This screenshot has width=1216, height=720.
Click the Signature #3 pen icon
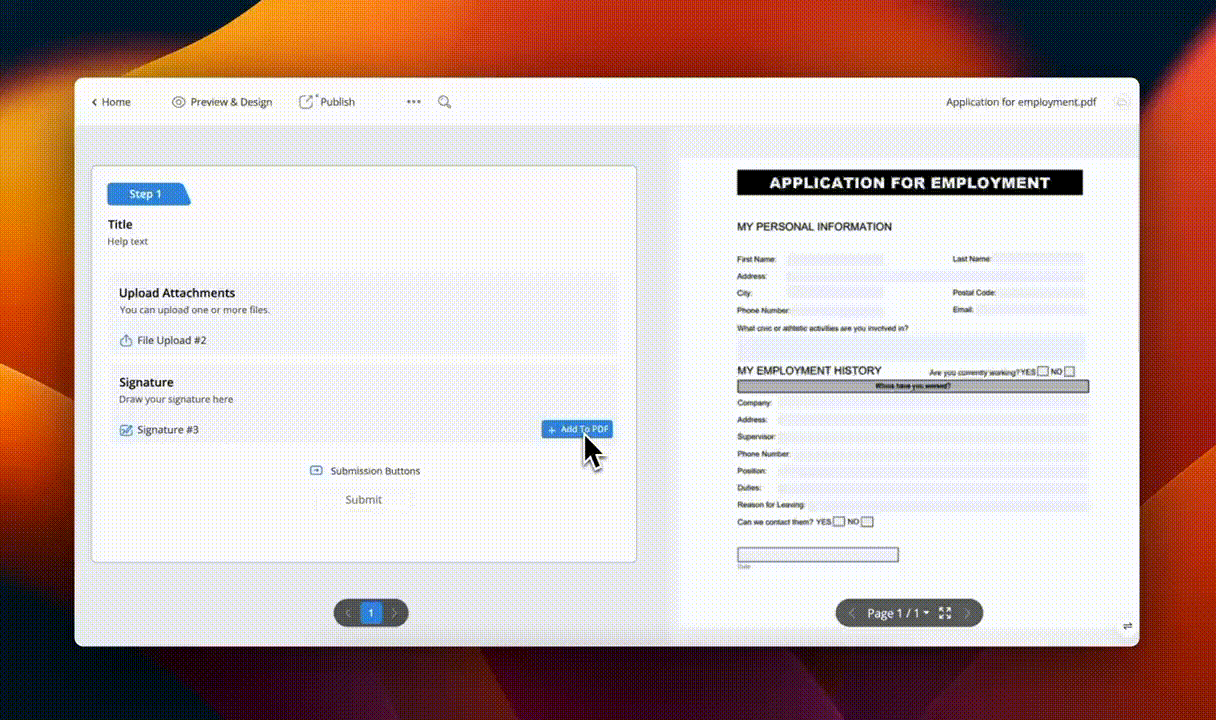126,430
